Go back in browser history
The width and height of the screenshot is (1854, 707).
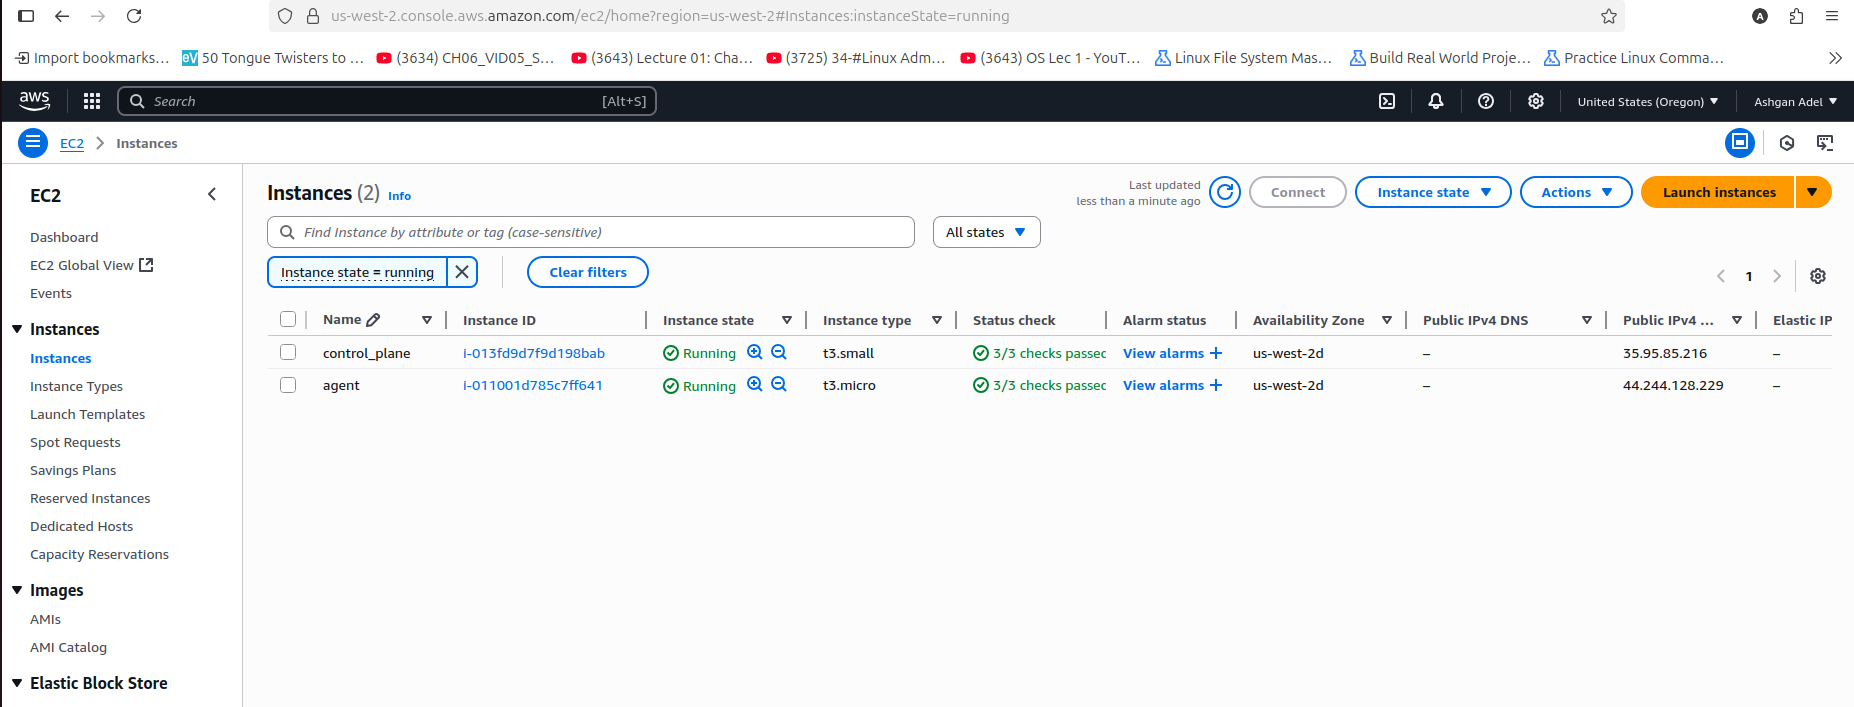[62, 16]
